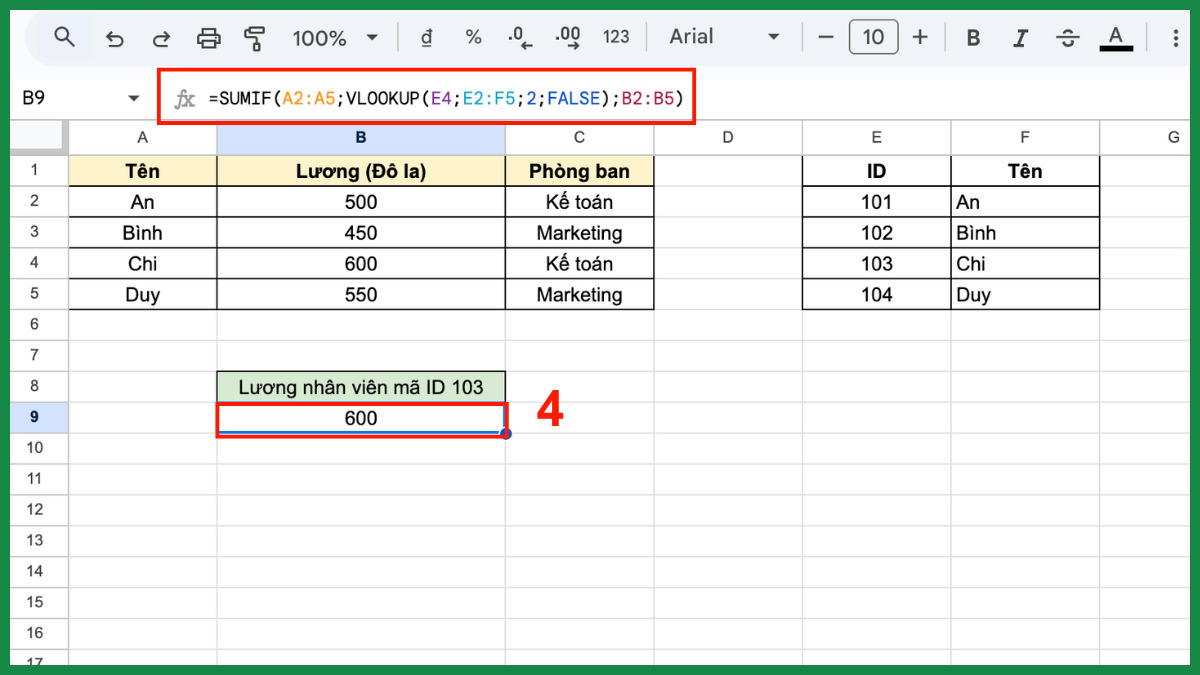Toggle strikethrough formatting
1200x675 pixels.
1068,38
